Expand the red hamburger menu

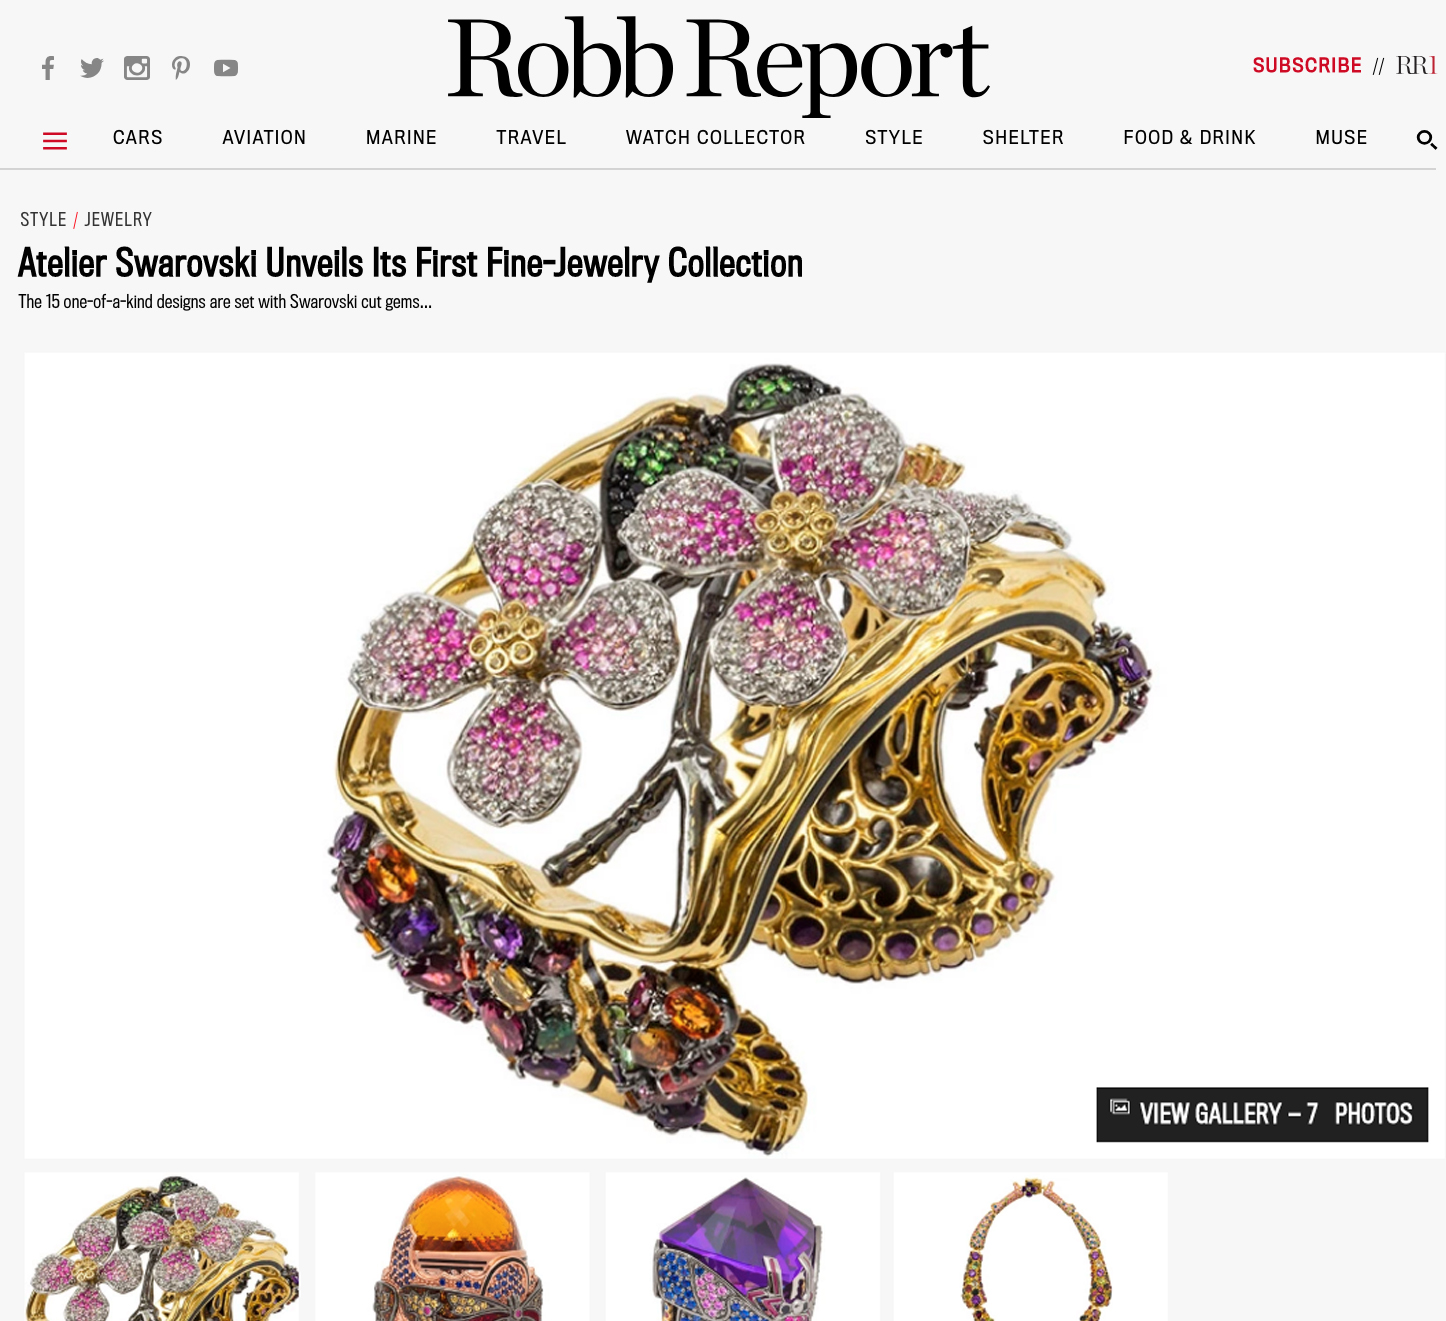(x=55, y=141)
